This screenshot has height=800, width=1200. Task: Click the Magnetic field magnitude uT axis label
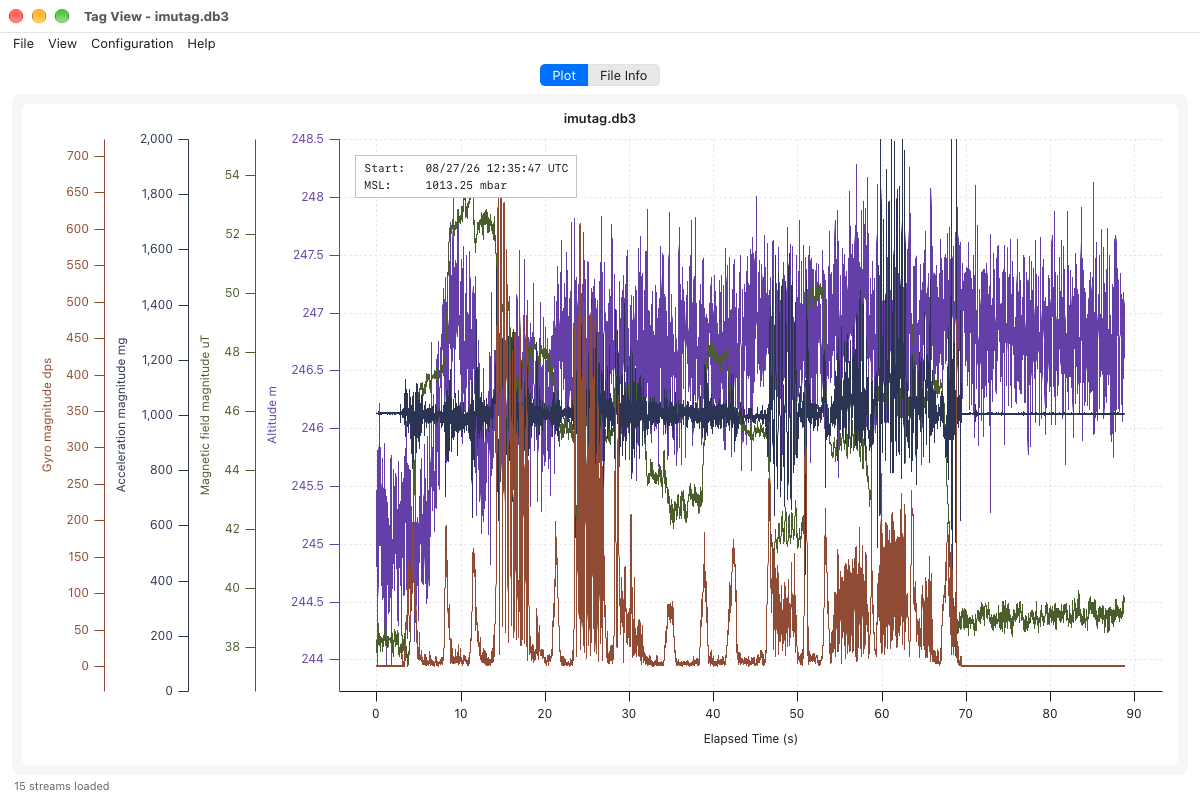pyautogui.click(x=205, y=415)
